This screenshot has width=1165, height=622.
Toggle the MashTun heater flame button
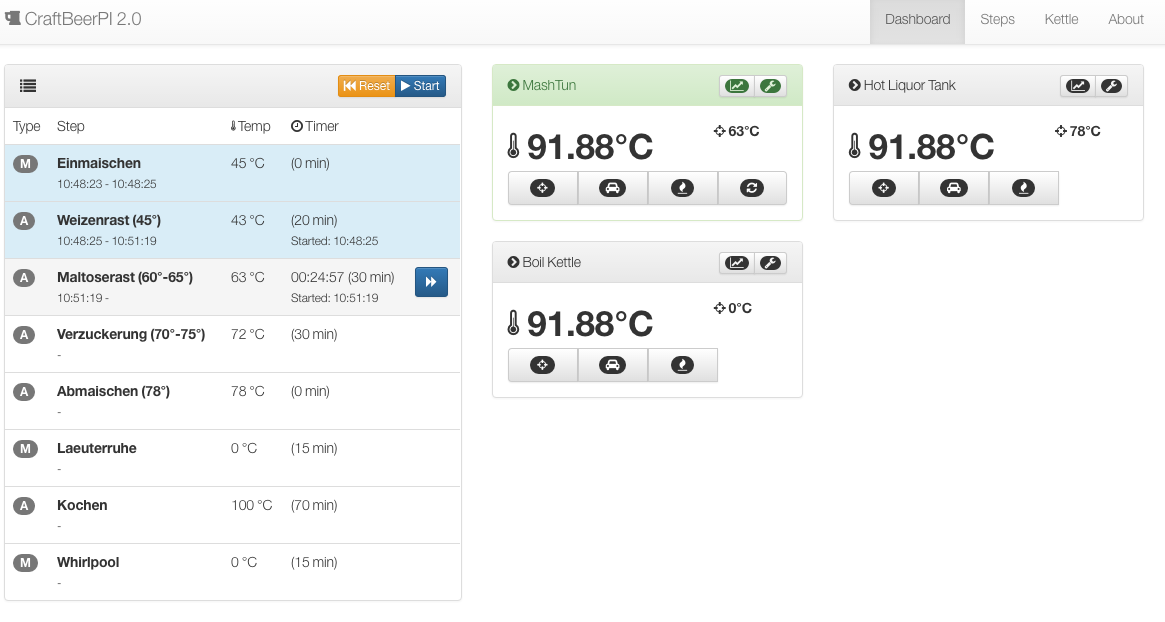click(682, 188)
